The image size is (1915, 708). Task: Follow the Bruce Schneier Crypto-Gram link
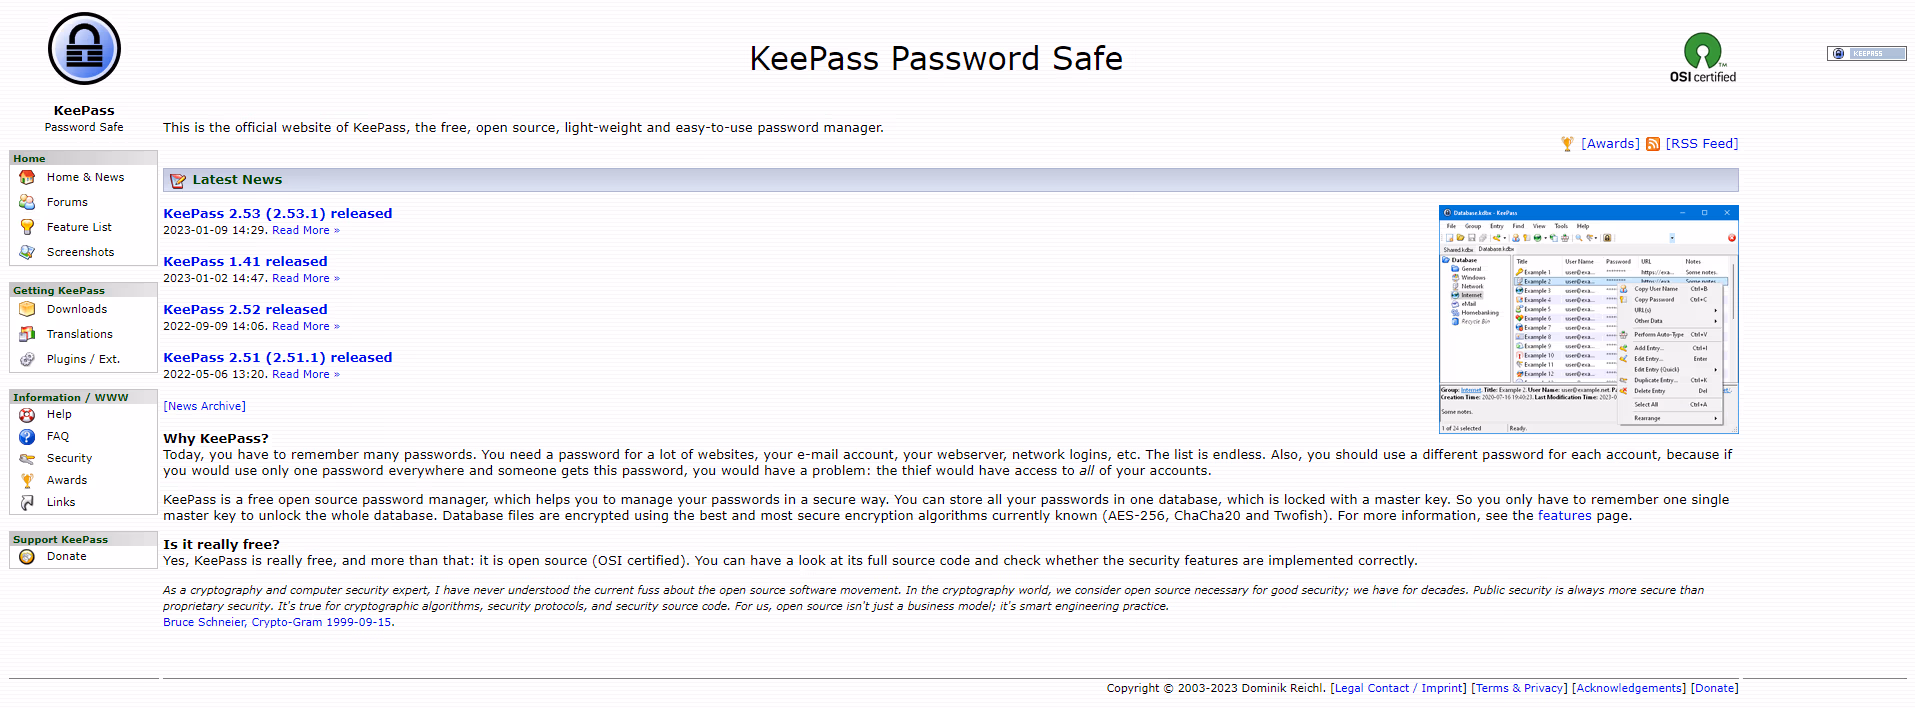(x=277, y=622)
